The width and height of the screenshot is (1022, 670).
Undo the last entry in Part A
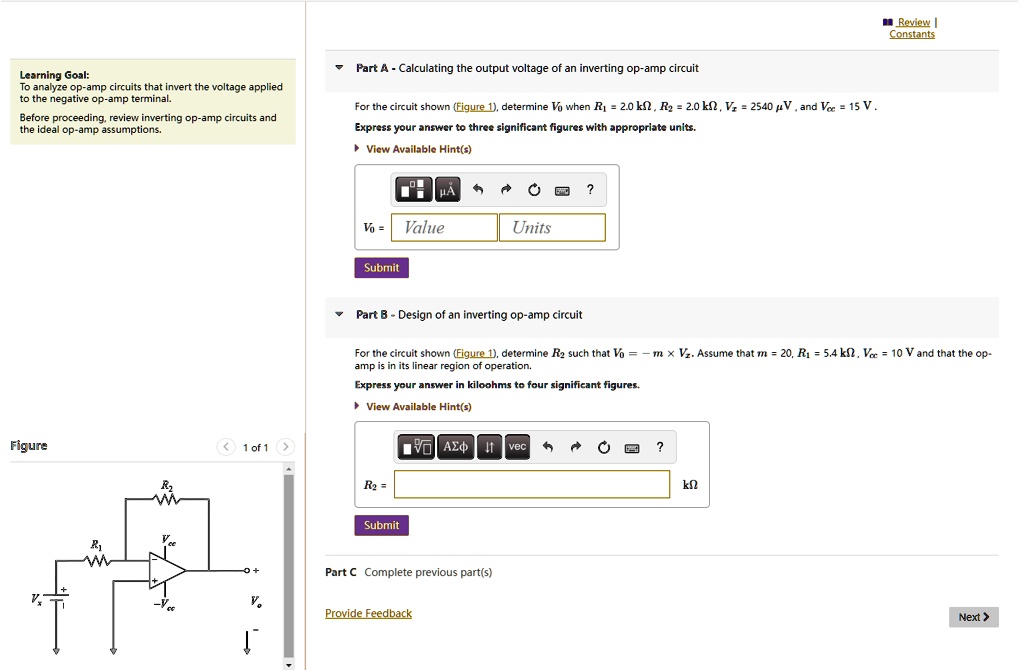(477, 189)
